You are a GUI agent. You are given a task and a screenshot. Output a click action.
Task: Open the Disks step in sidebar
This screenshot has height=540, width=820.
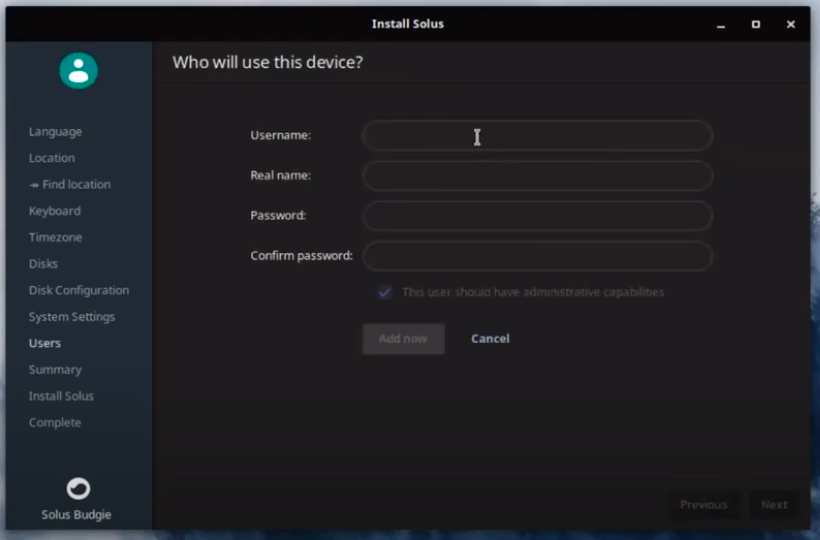43,264
